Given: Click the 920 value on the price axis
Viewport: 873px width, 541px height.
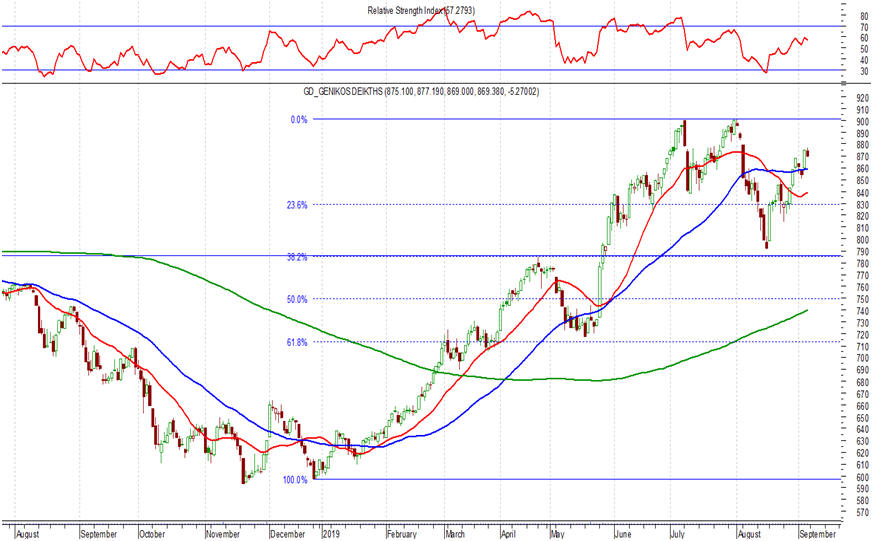Looking at the screenshot, I should click(862, 97).
